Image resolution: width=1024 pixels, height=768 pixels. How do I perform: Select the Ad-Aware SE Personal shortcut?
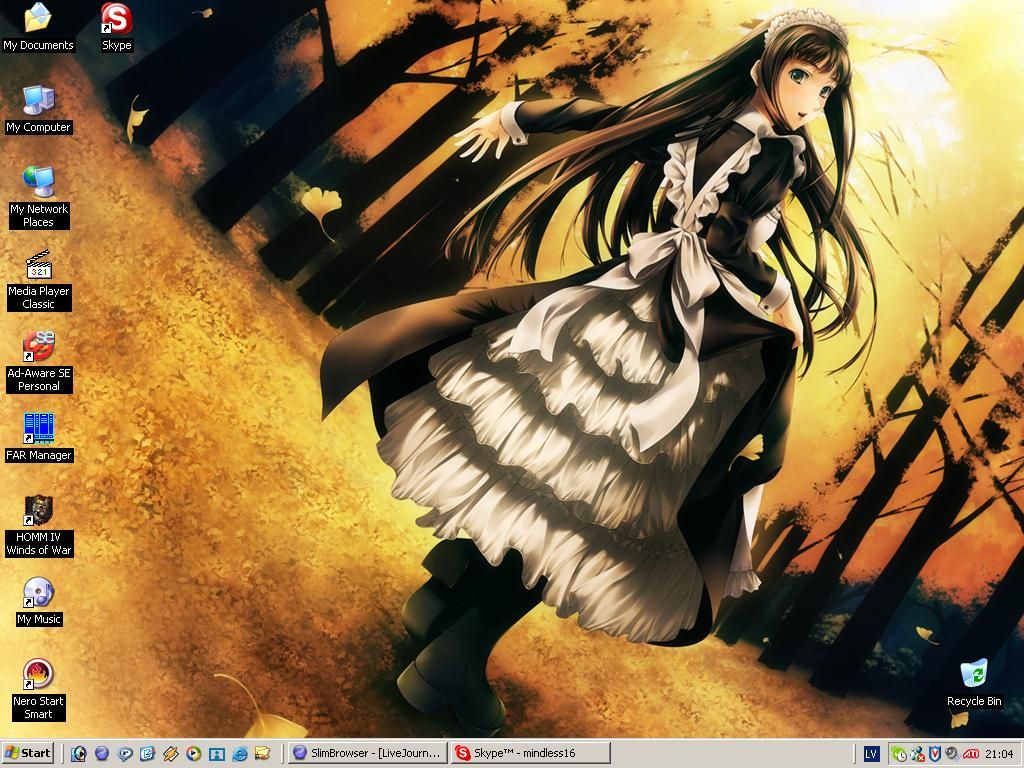[39, 362]
